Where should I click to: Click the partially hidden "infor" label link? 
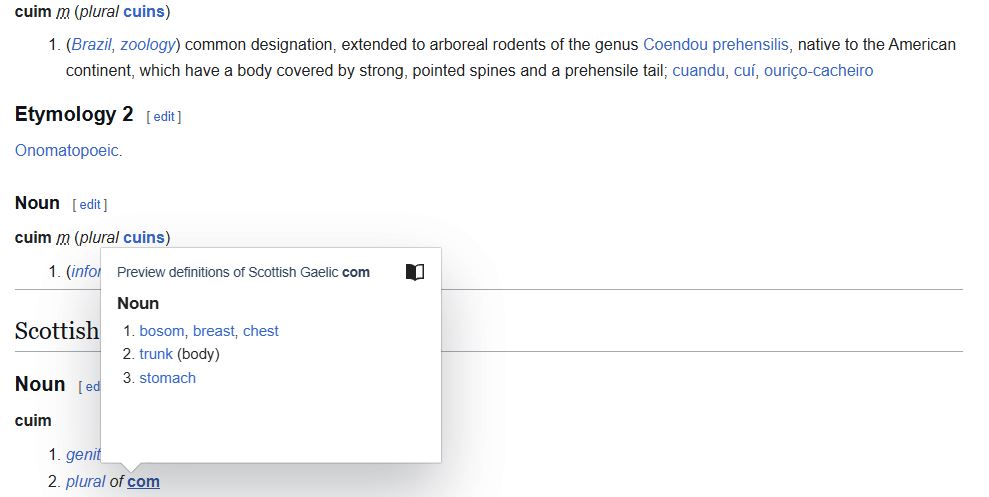click(x=84, y=272)
